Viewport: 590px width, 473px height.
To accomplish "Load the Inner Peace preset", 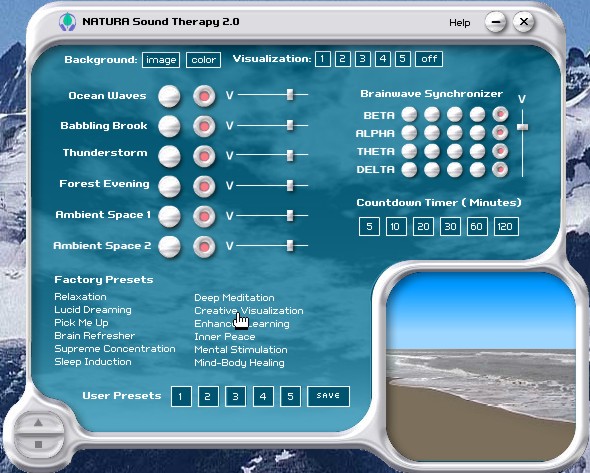I will pos(225,337).
